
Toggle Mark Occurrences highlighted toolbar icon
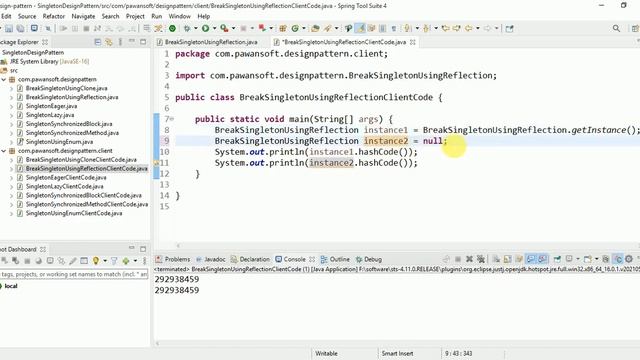pyautogui.click(x=360, y=28)
